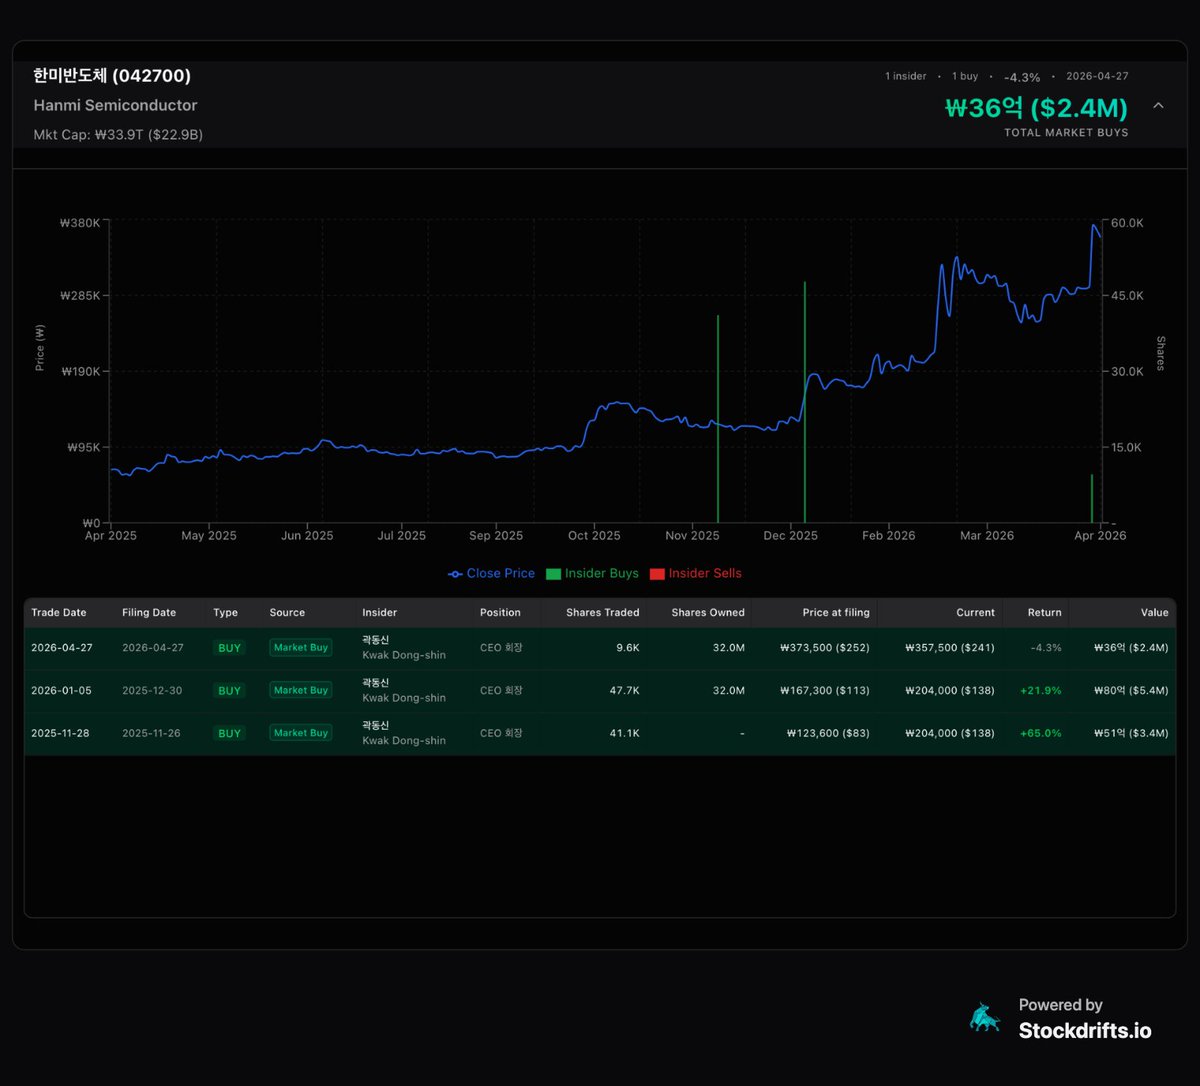Screen dimensions: 1200x1086
Task: Sort by Current column header
Action: click(x=975, y=612)
